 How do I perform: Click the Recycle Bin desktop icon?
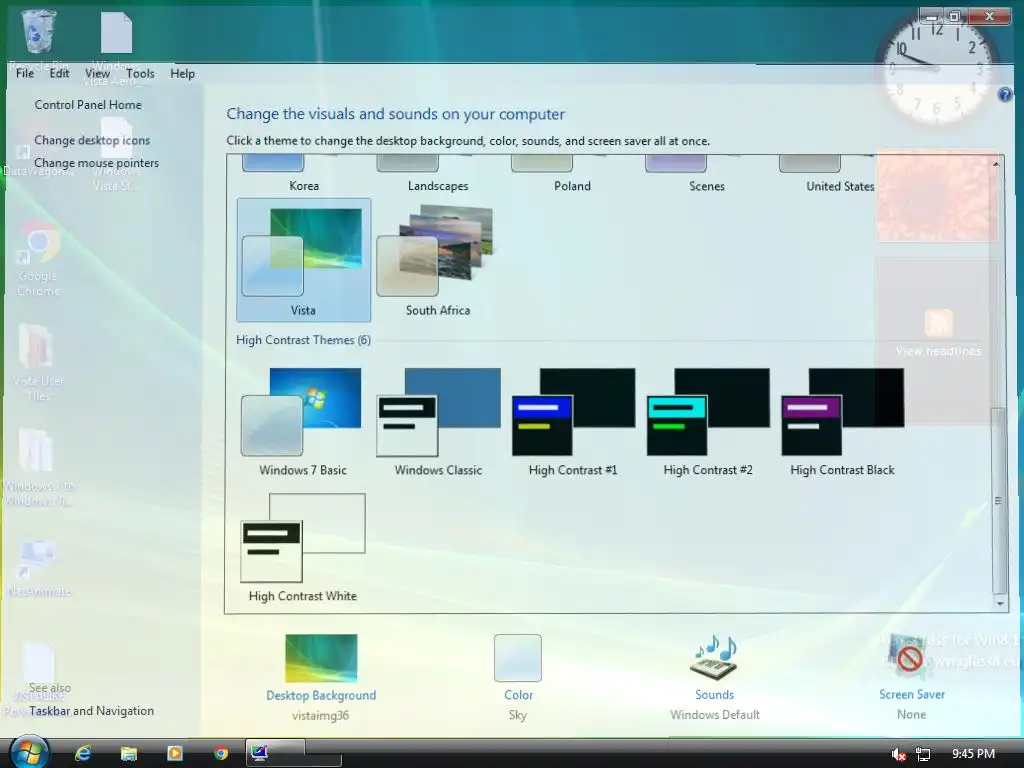click(x=39, y=39)
